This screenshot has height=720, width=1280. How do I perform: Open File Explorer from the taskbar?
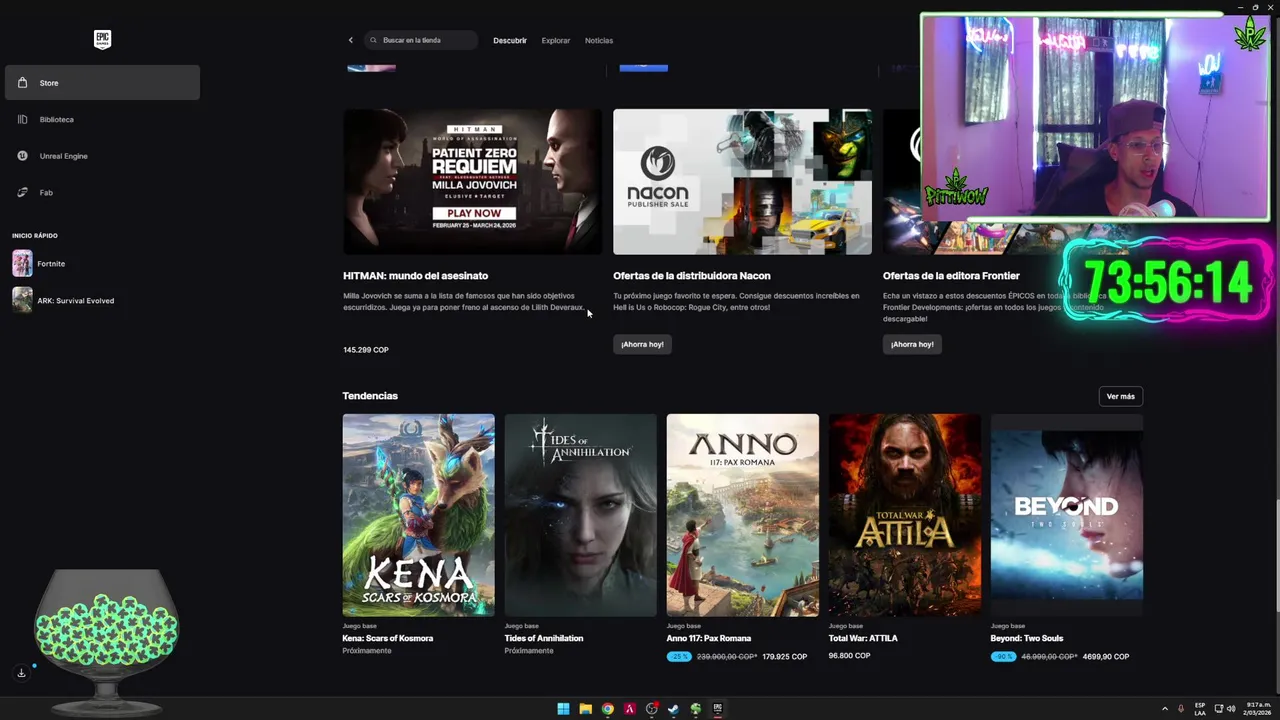click(x=585, y=709)
